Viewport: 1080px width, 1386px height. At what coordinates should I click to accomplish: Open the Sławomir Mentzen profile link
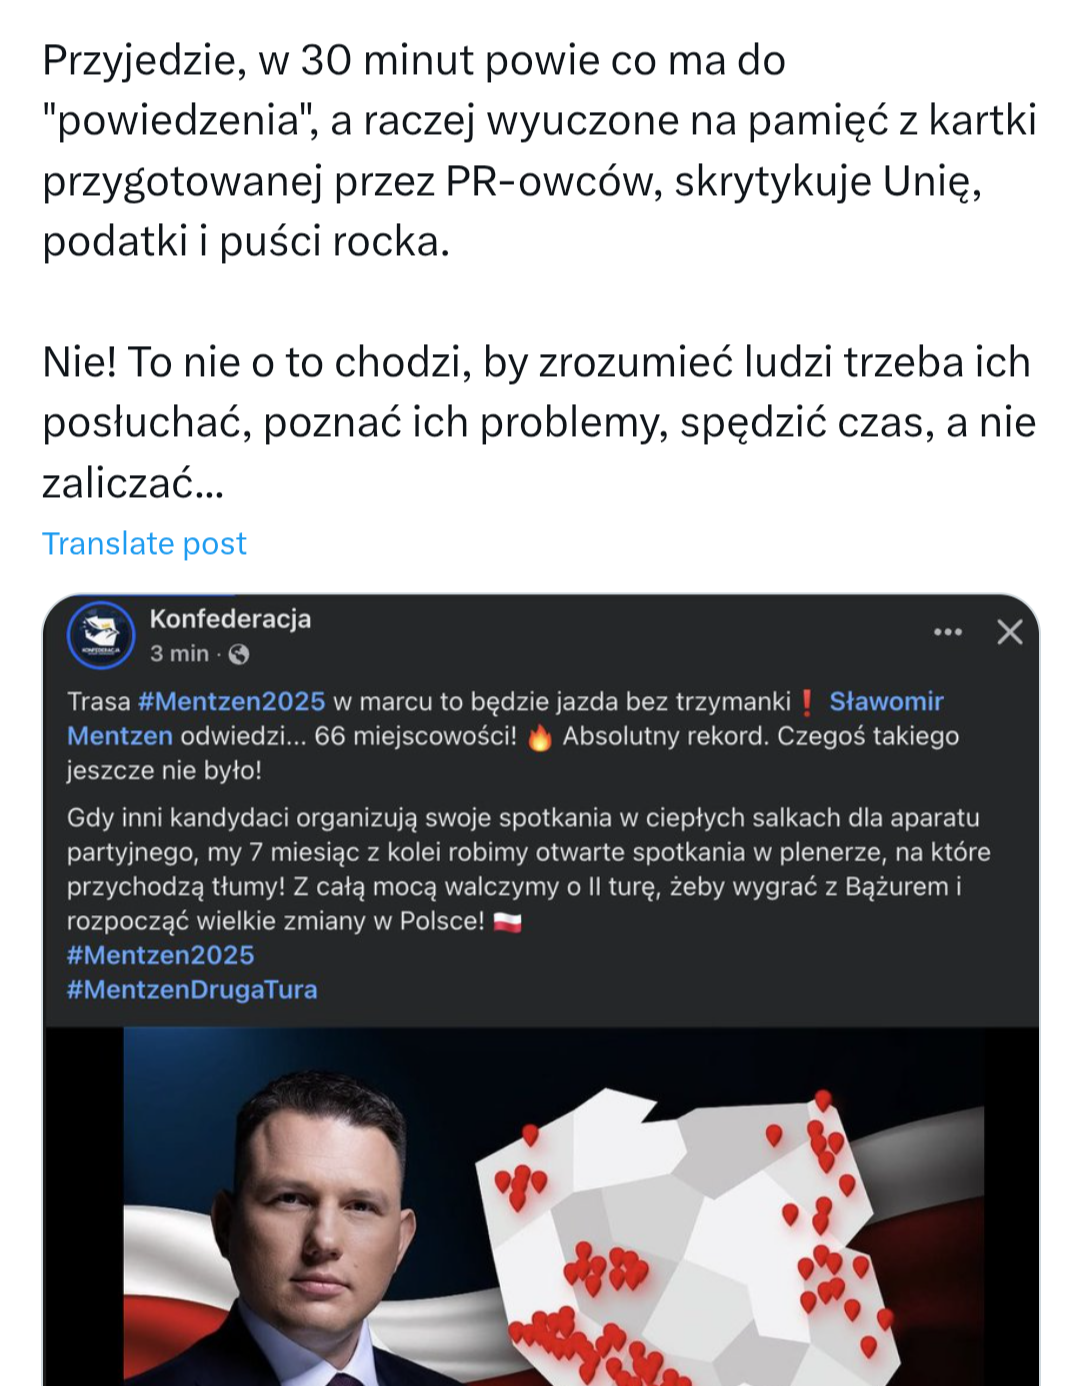pyautogui.click(x=886, y=702)
